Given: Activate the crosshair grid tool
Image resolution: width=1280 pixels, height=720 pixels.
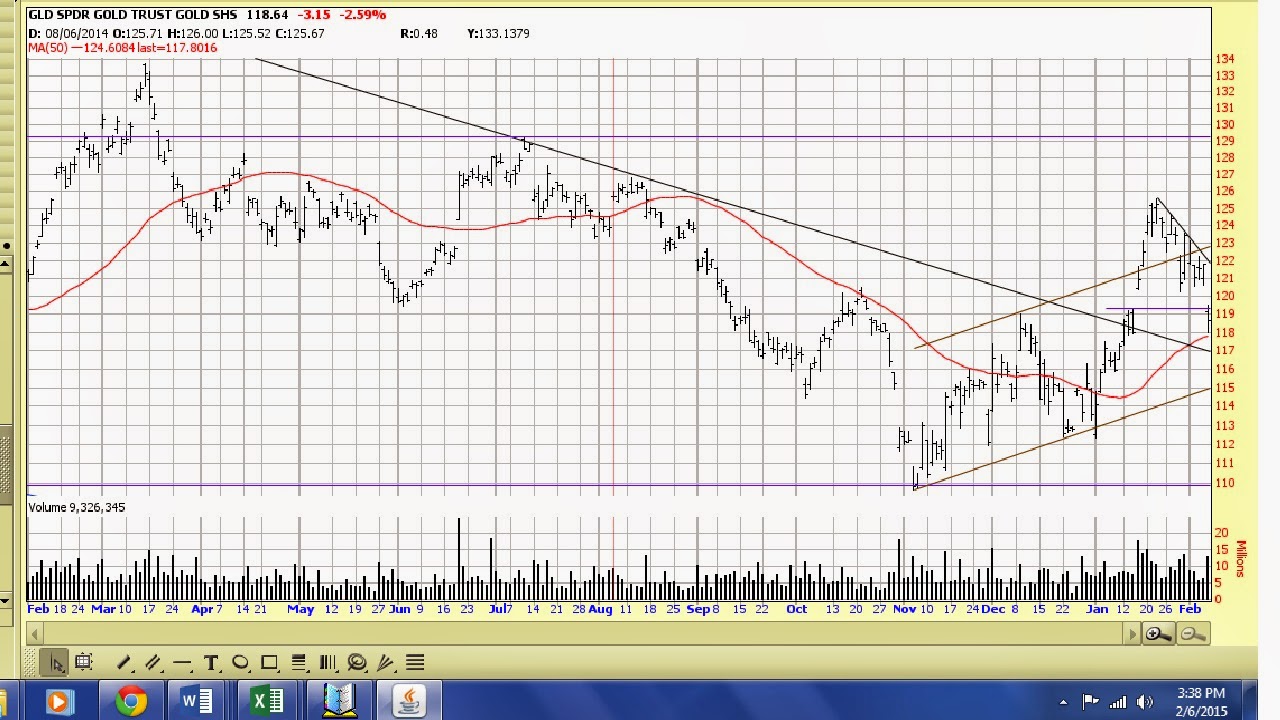Looking at the screenshot, I should [83, 662].
